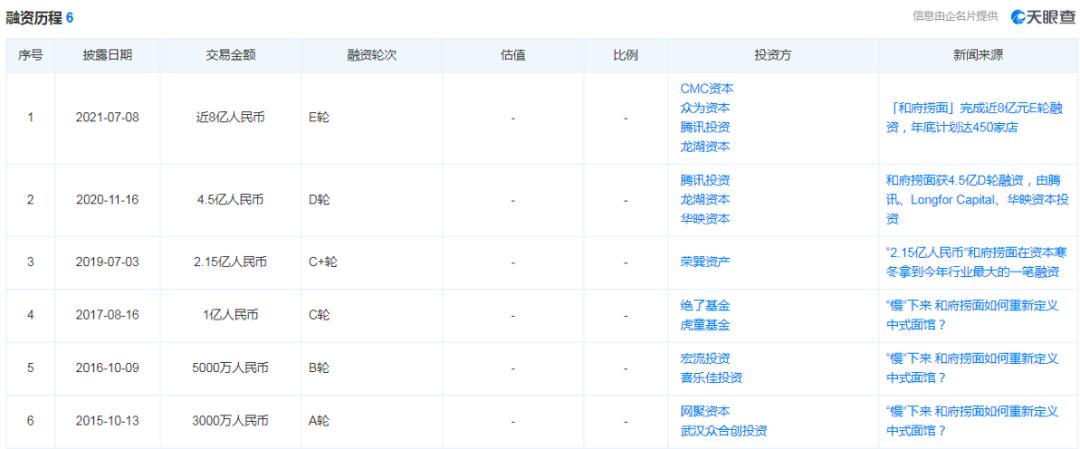Select the 交易金额 column header
Screen dimensions: 1080x449
click(x=231, y=56)
